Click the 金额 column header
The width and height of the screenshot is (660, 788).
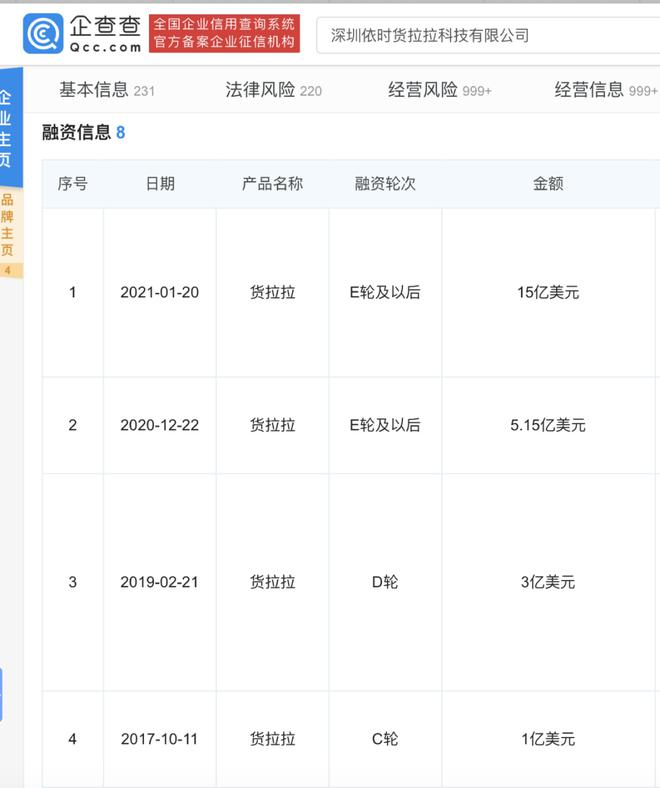[548, 183]
